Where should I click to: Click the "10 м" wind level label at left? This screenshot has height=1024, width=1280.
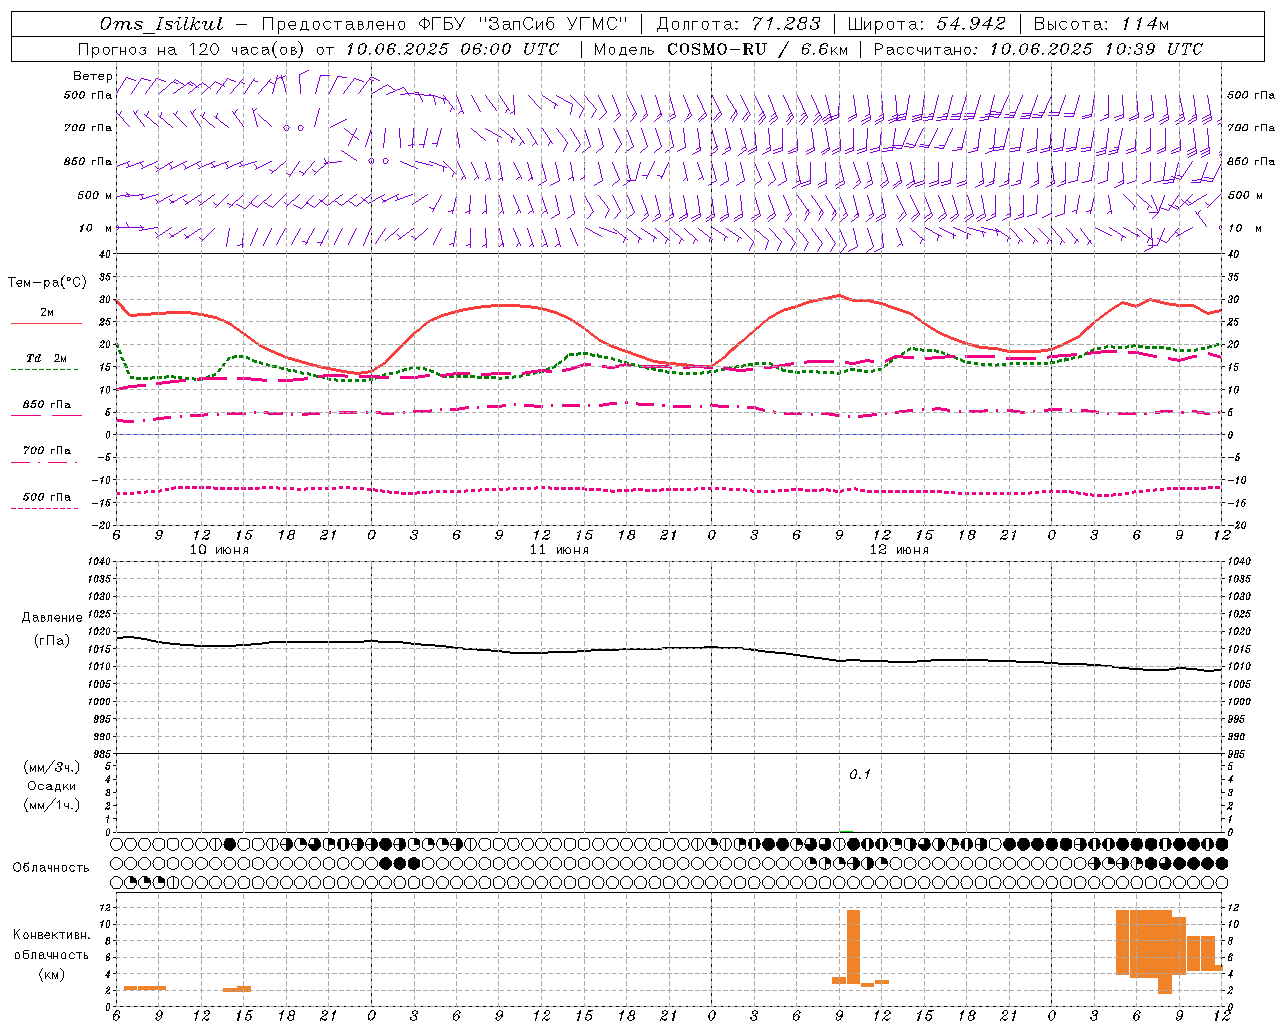[95, 228]
